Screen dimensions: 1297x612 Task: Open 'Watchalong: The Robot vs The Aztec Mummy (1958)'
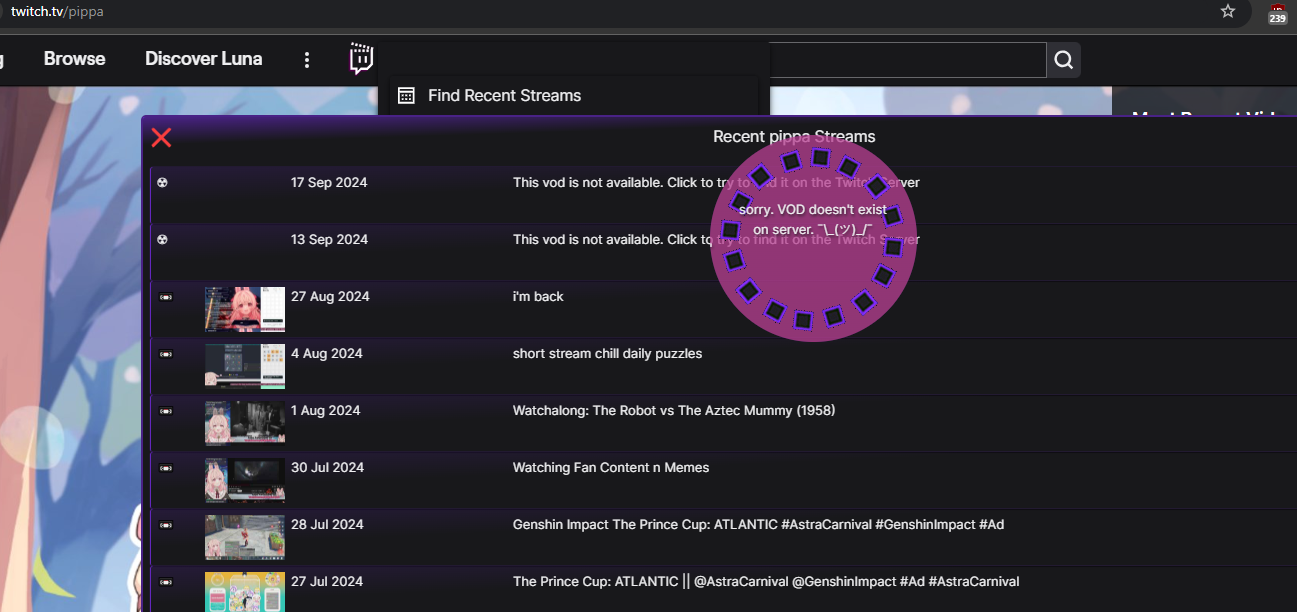click(x=674, y=411)
